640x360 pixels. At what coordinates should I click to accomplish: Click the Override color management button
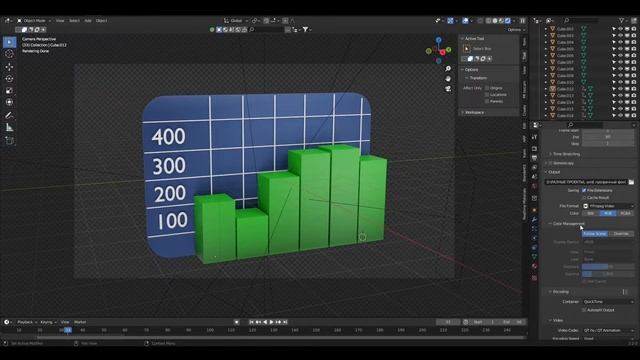(621, 234)
